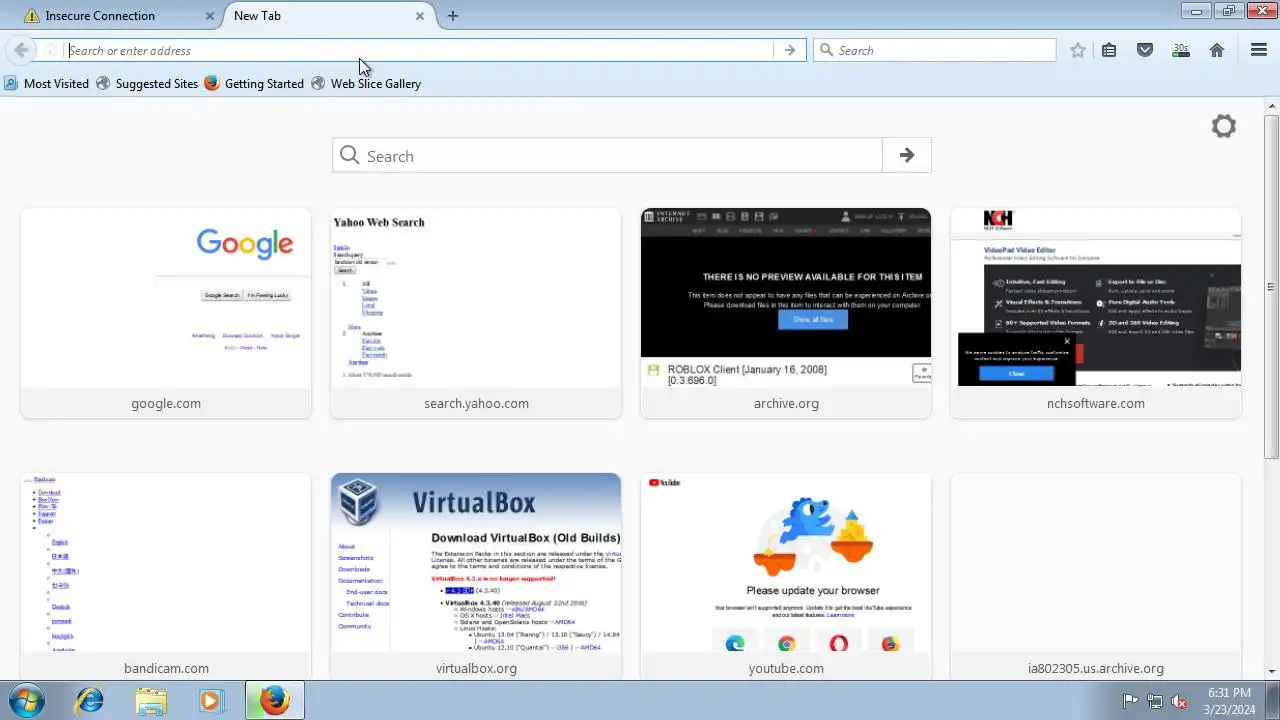Click the vertical scrollbar thumb
Viewport: 1280px width, 720px height.
1272,285
